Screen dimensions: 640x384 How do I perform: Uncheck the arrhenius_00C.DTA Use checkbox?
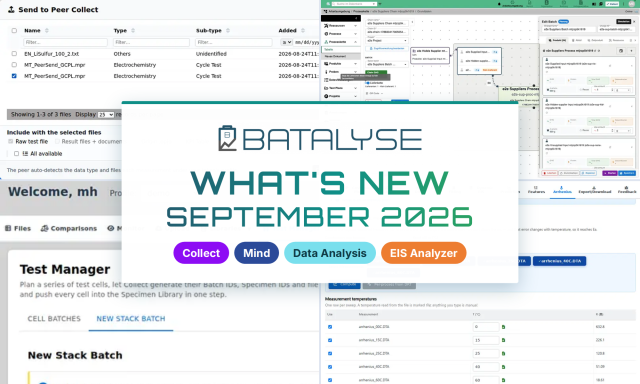[330, 327]
